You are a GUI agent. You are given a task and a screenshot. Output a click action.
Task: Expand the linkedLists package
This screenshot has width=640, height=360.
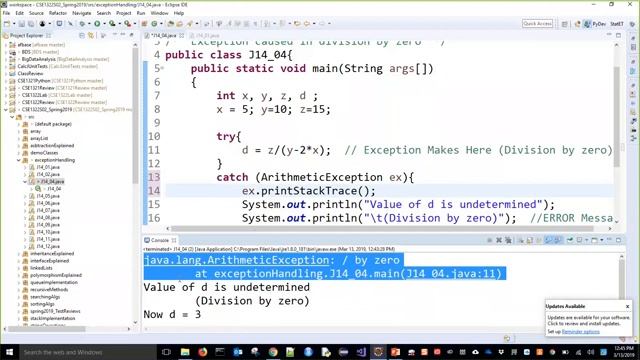pyautogui.click(x=19, y=268)
